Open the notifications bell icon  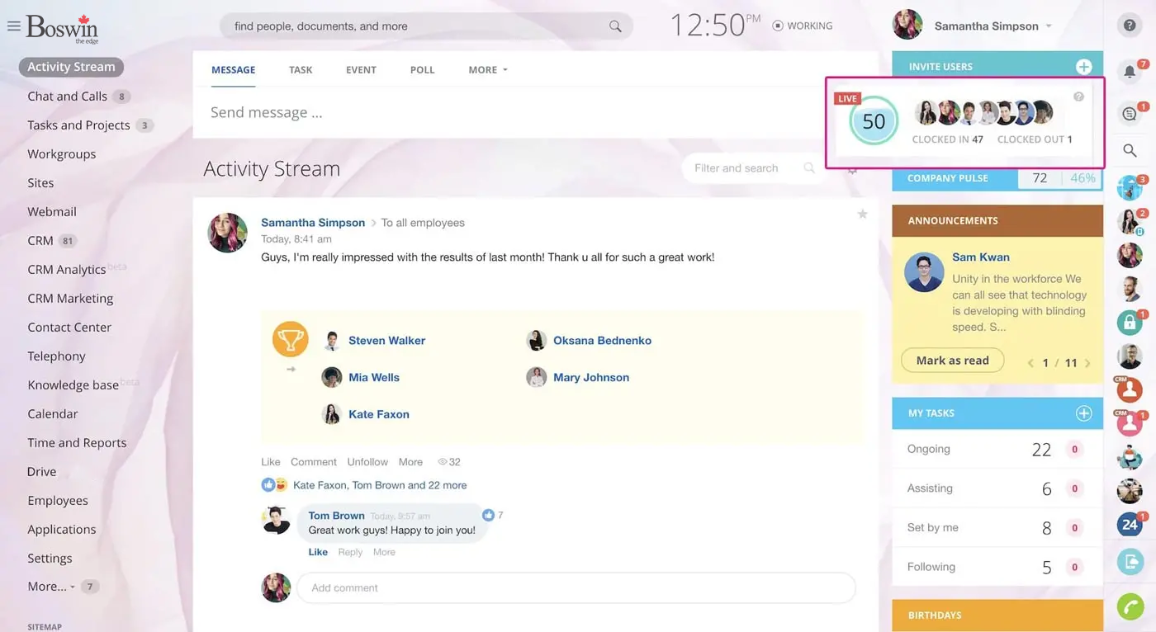point(1129,72)
